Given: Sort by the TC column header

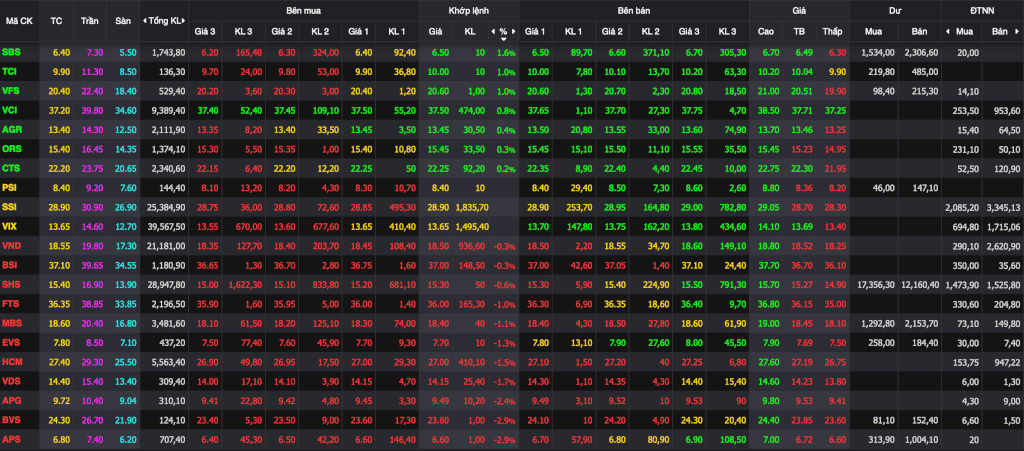Looking at the screenshot, I should click(x=56, y=20).
